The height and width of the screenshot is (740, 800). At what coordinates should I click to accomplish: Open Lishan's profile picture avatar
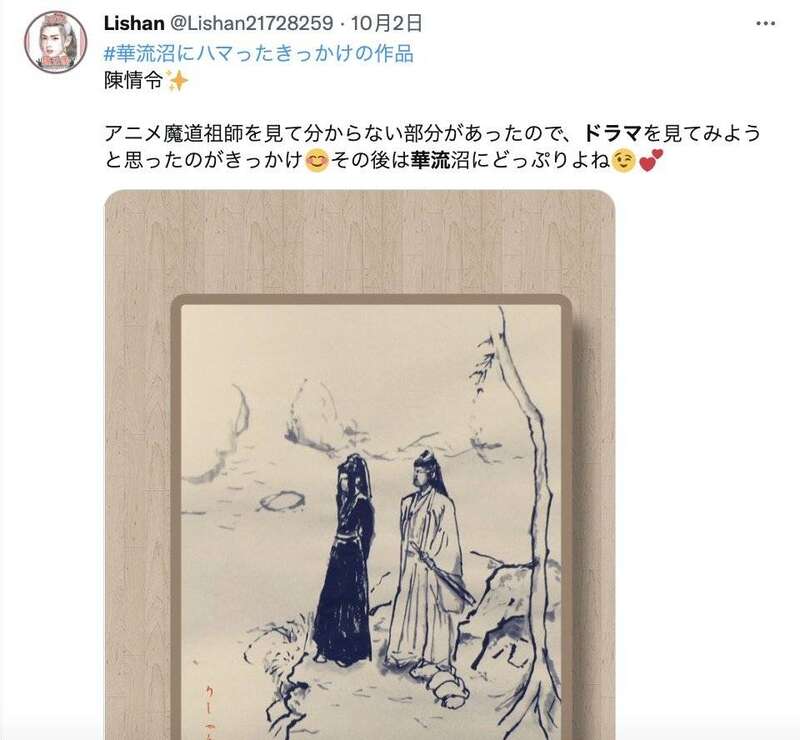click(56, 42)
